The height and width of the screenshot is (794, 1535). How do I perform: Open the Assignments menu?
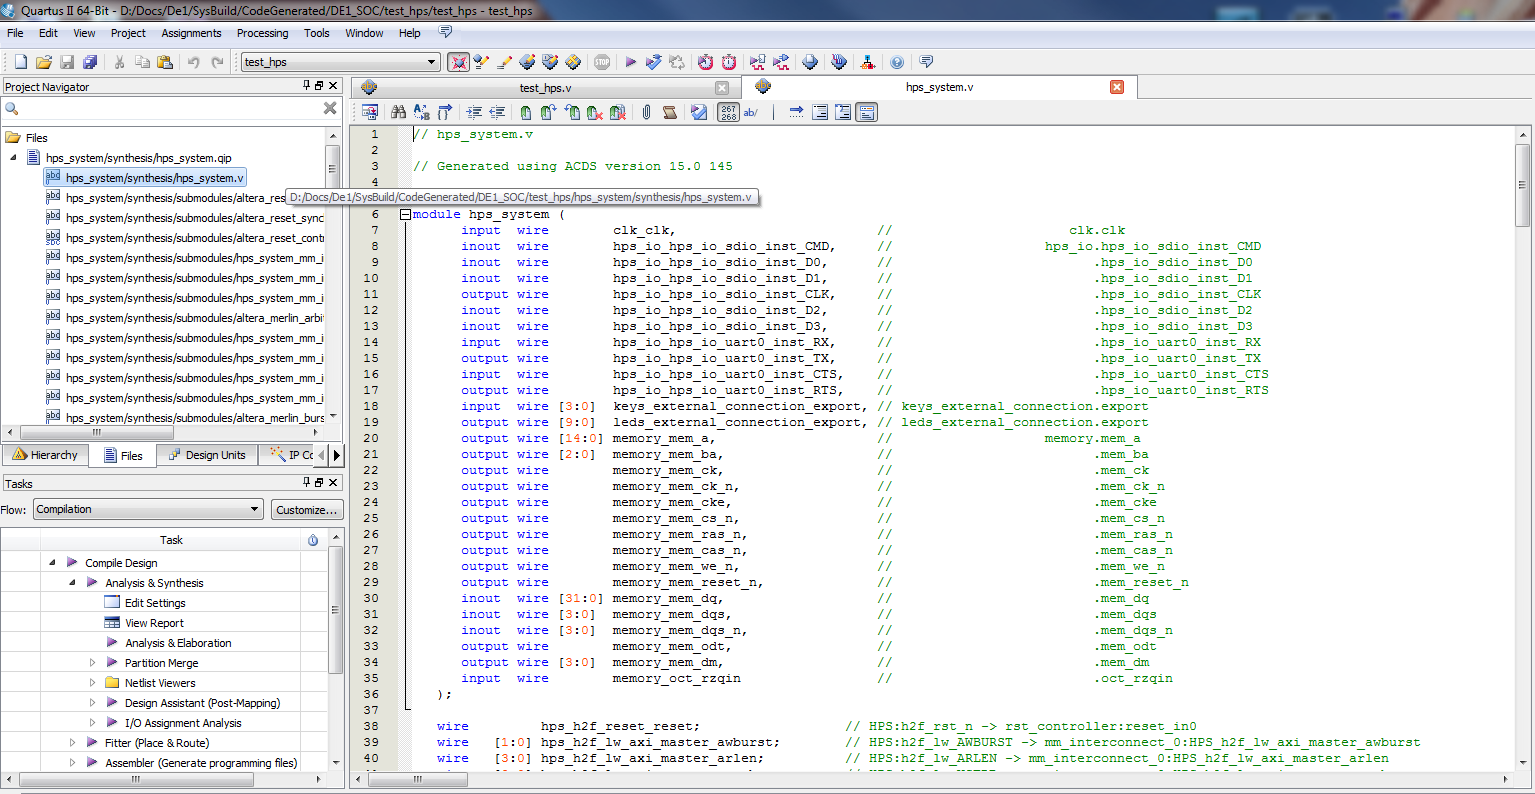[191, 33]
